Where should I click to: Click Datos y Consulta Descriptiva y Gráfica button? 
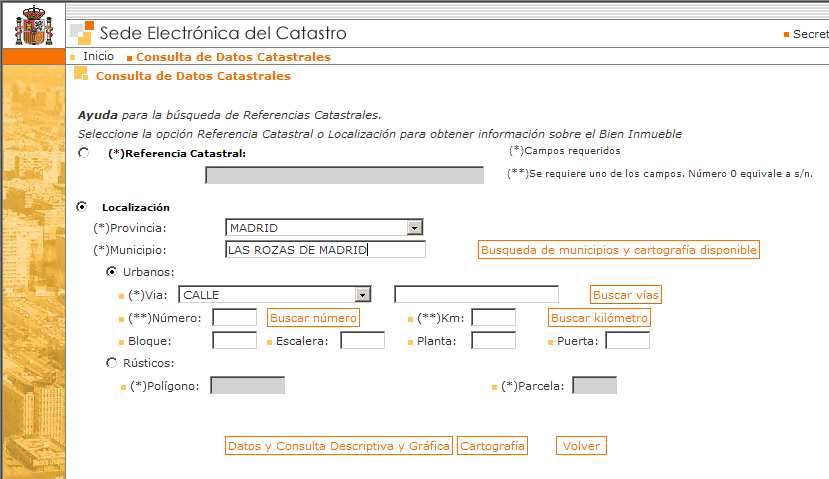pyautogui.click(x=338, y=446)
